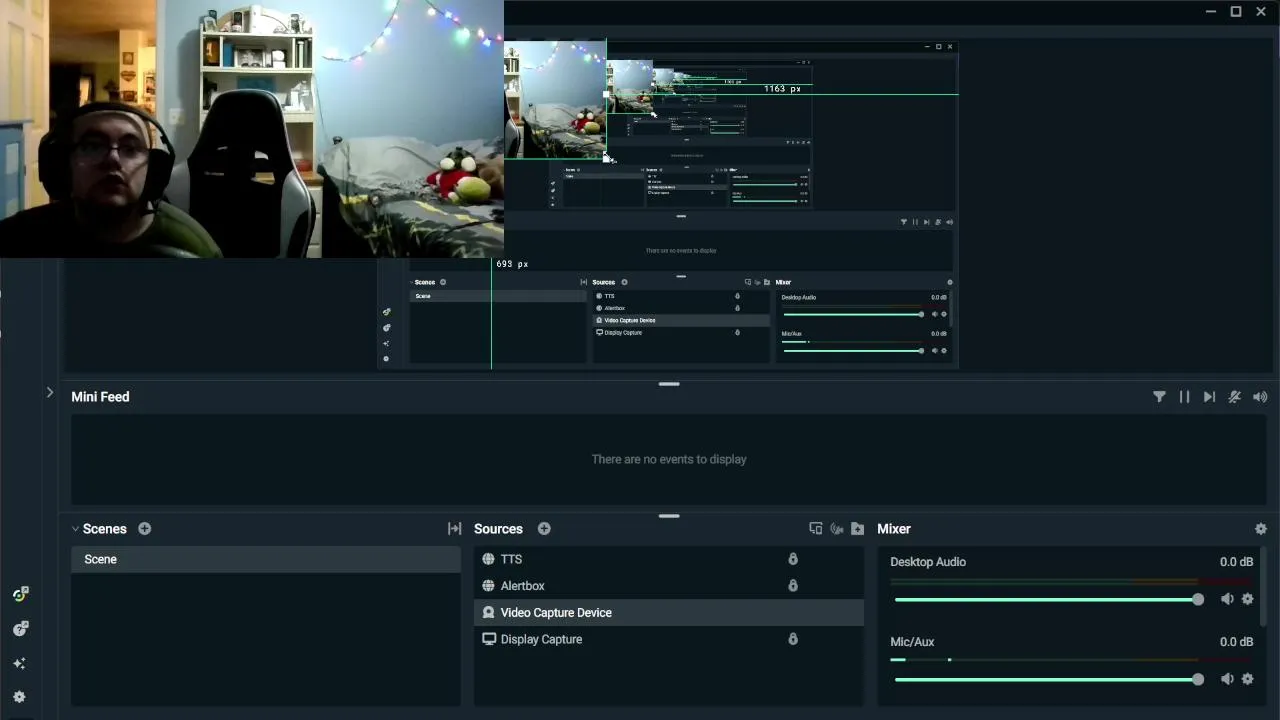Open Settings gear in left sidebar
The image size is (1280, 720).
20,697
